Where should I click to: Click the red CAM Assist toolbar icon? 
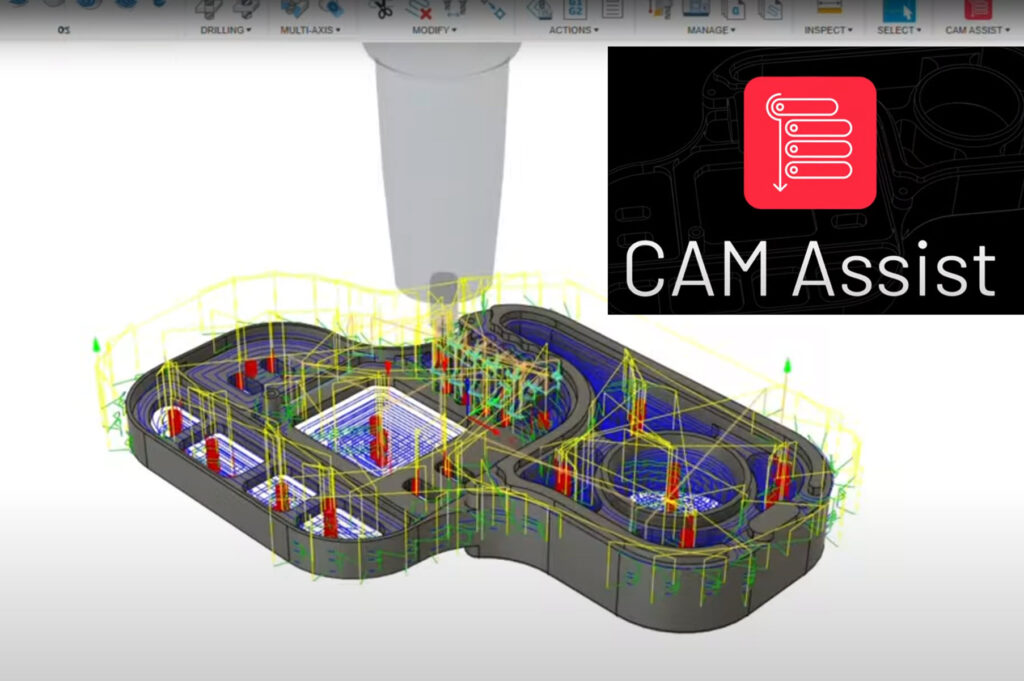tap(978, 9)
